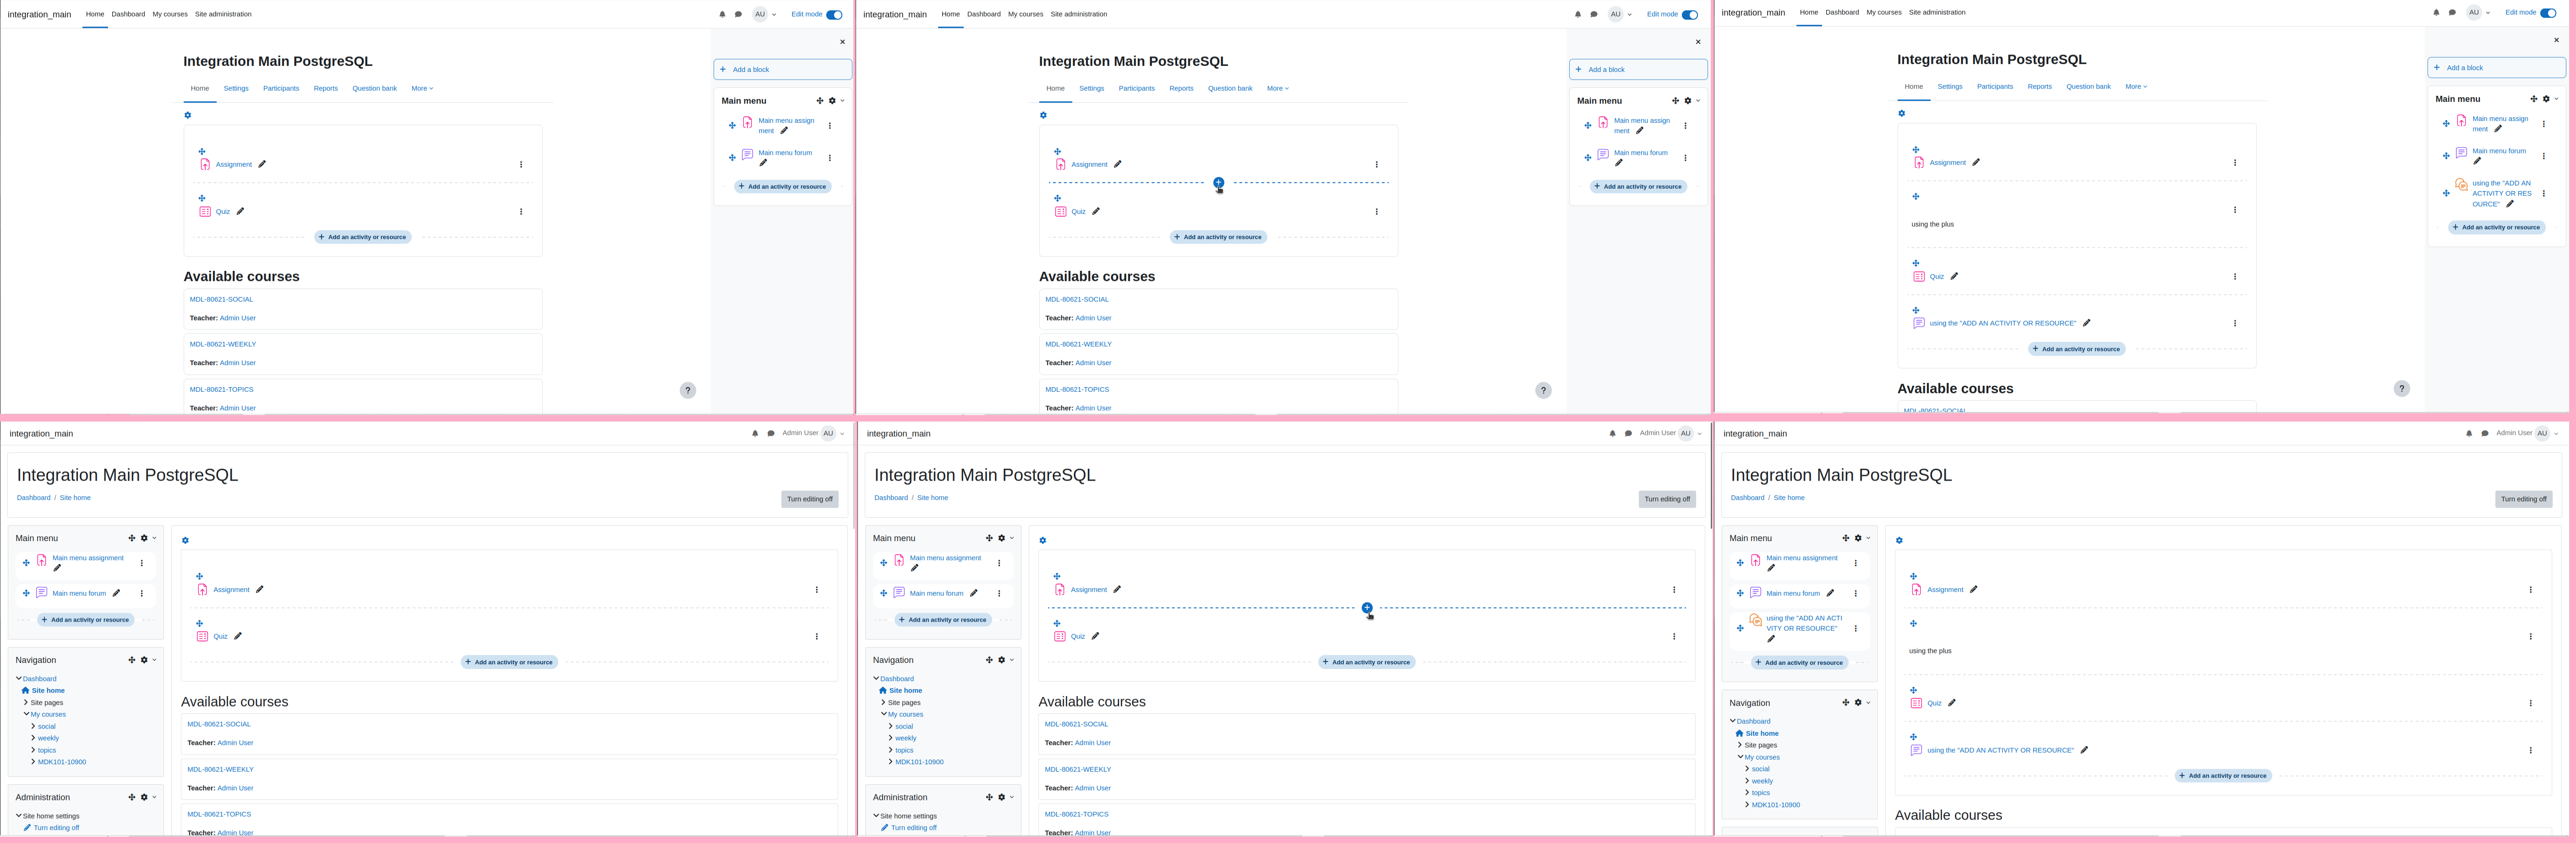Click Site home breadcrumb, bottom-left panel
The width and height of the screenshot is (2576, 843).
(x=75, y=498)
